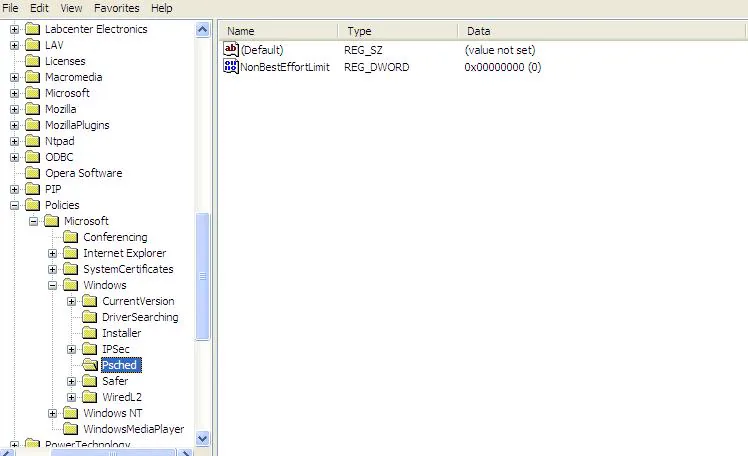Image resolution: width=748 pixels, height=456 pixels.
Task: Click the DriverSearching folder icon
Action: point(90,317)
